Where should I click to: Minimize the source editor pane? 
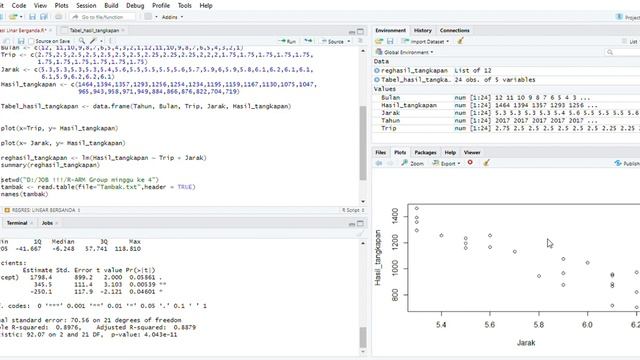pos(352,31)
